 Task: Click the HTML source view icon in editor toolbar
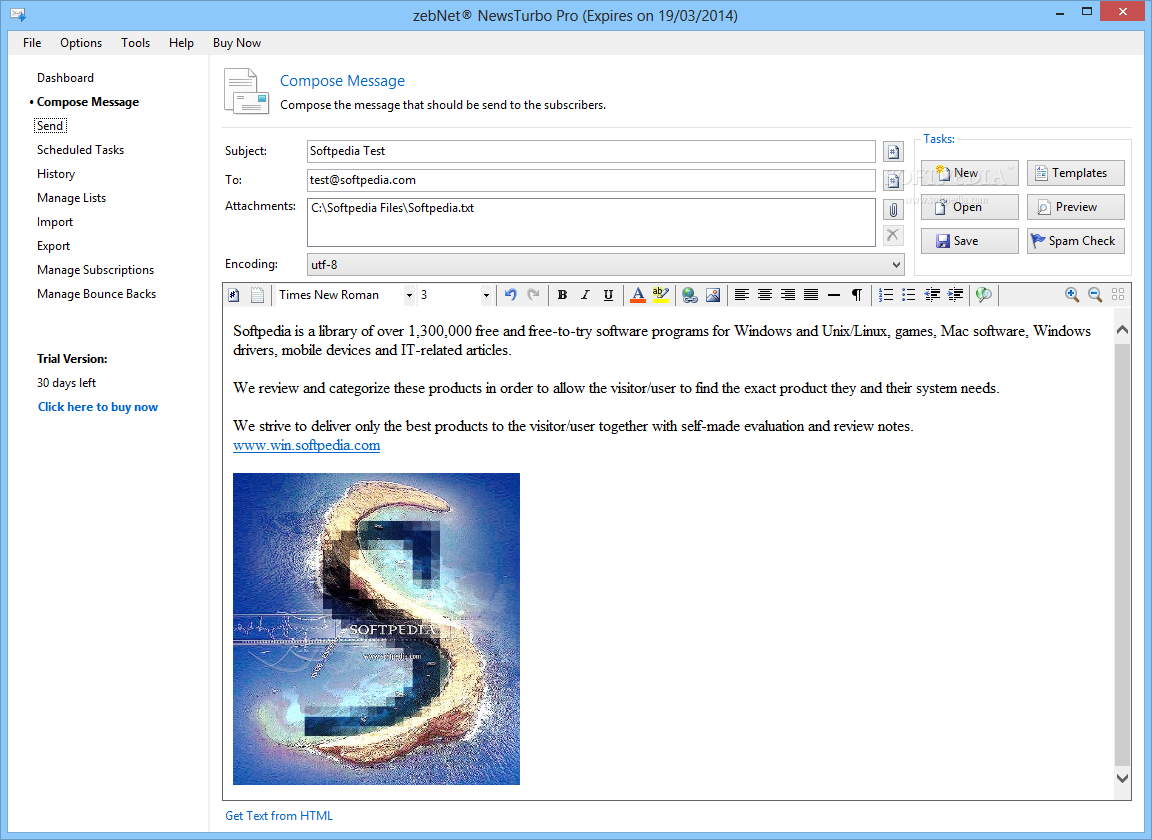234,295
